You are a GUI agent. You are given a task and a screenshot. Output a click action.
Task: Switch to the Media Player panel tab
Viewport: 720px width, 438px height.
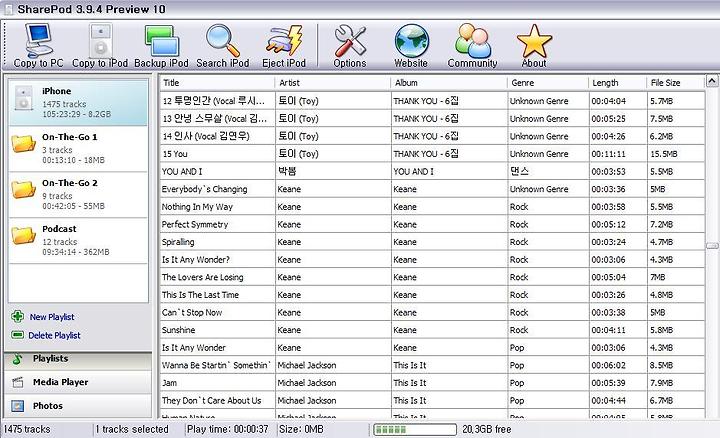coord(78,382)
